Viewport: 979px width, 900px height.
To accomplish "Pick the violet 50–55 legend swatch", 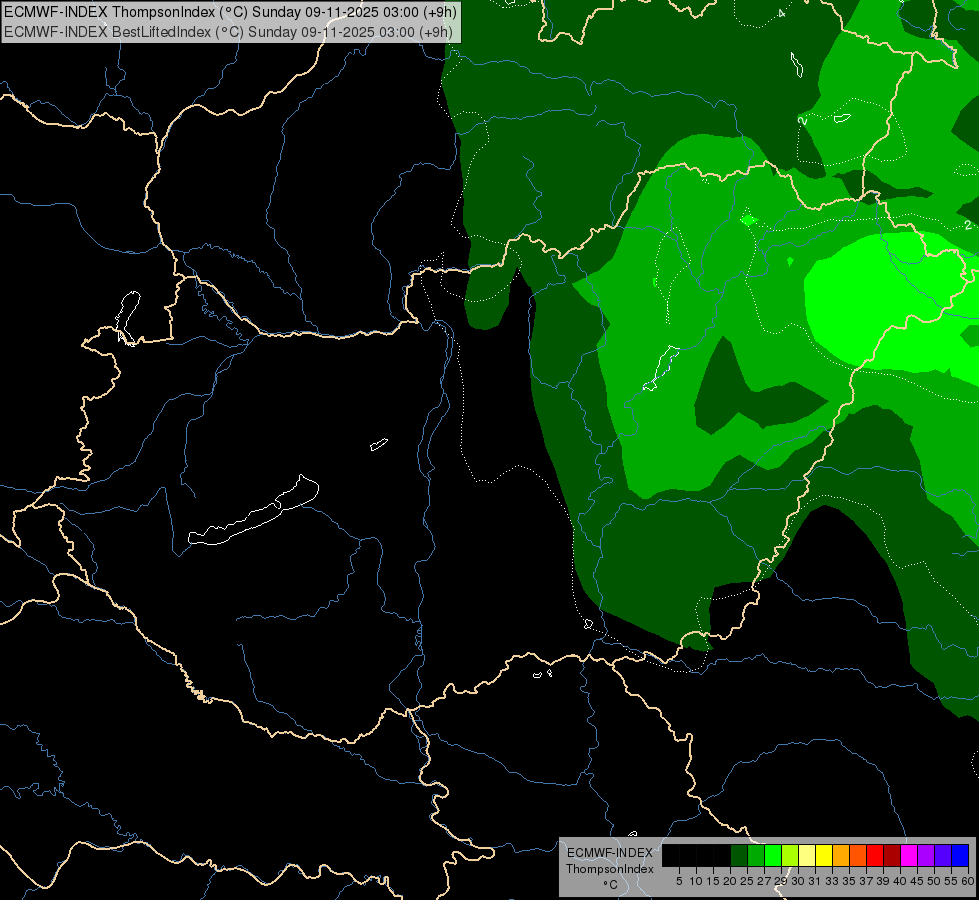I will tap(943, 855).
